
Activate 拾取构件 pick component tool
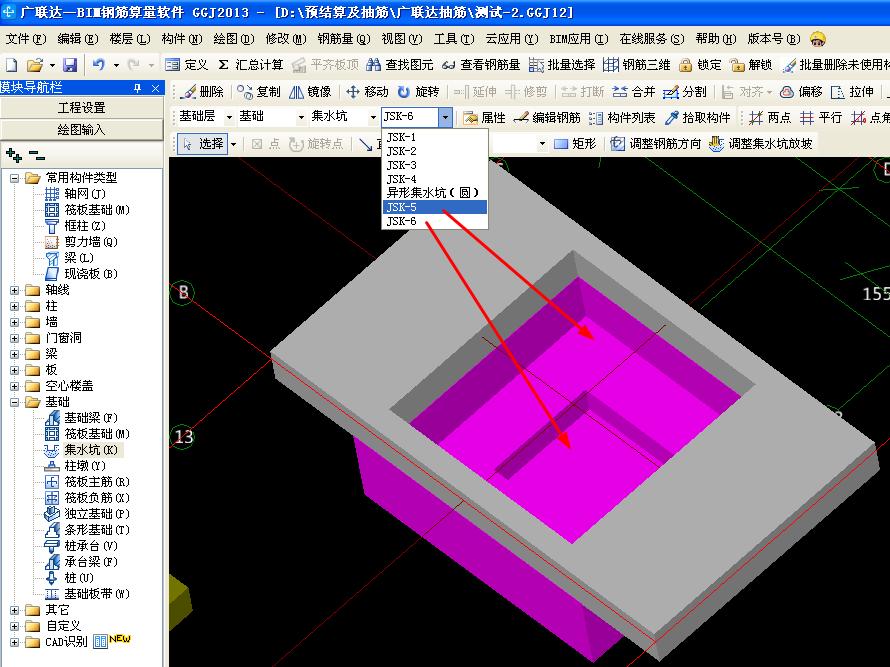697,118
